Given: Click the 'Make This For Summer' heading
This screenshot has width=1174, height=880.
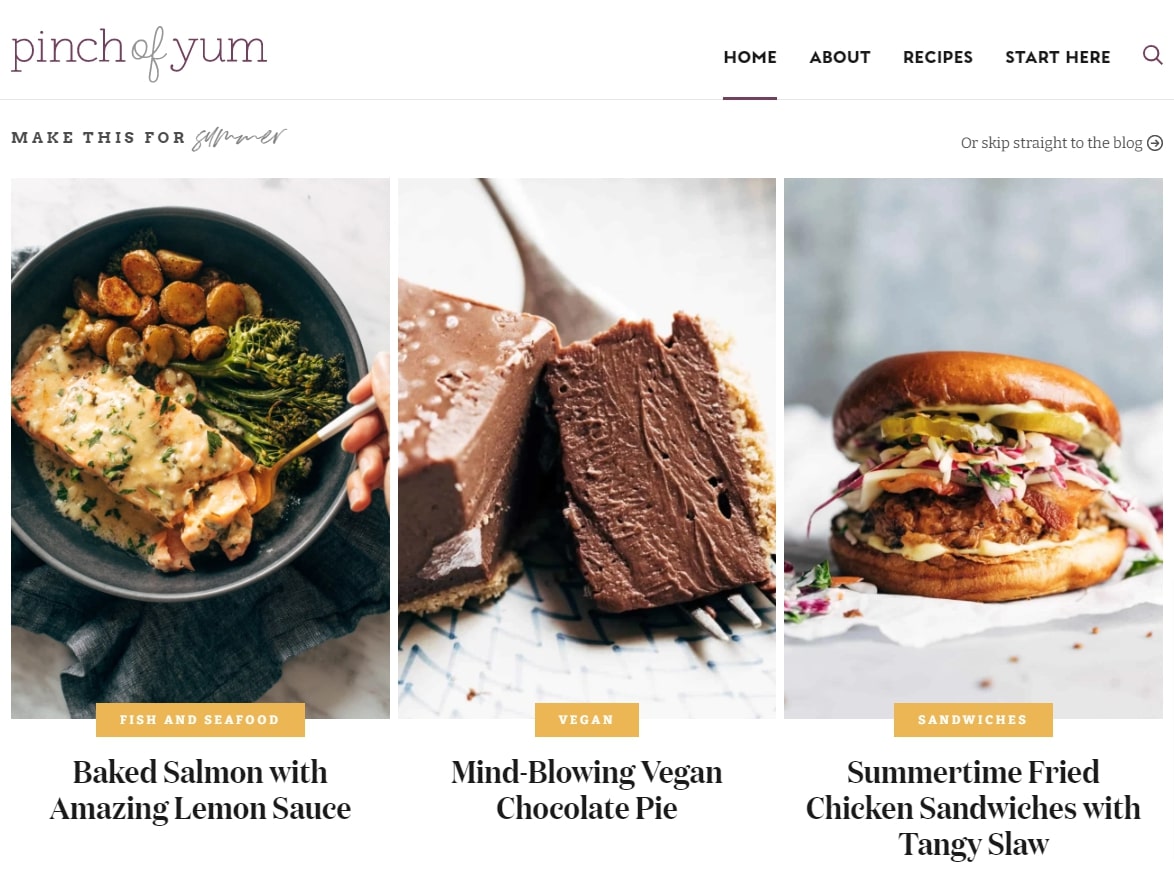Looking at the screenshot, I should 149,138.
